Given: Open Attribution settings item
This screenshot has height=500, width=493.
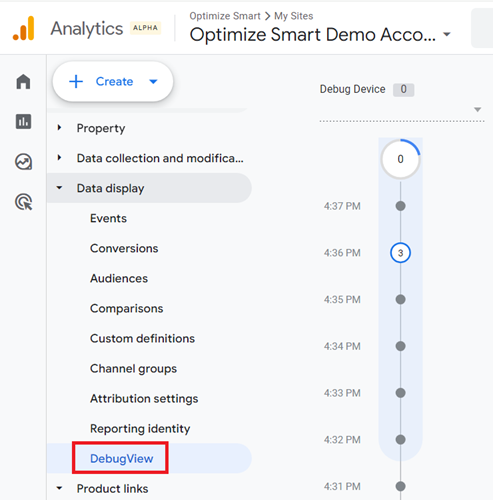Looking at the screenshot, I should pos(144,399).
